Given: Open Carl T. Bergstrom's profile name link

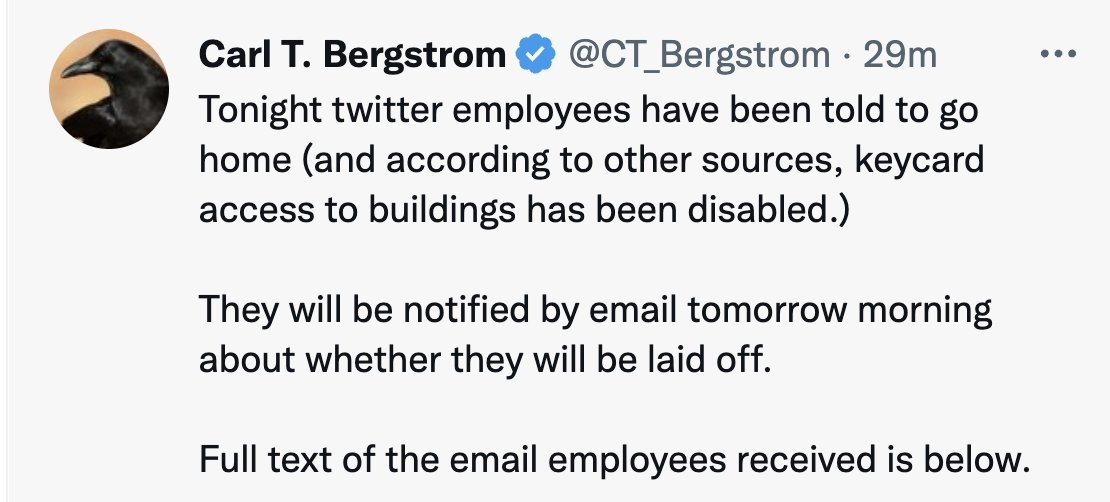Looking at the screenshot, I should coord(353,54).
